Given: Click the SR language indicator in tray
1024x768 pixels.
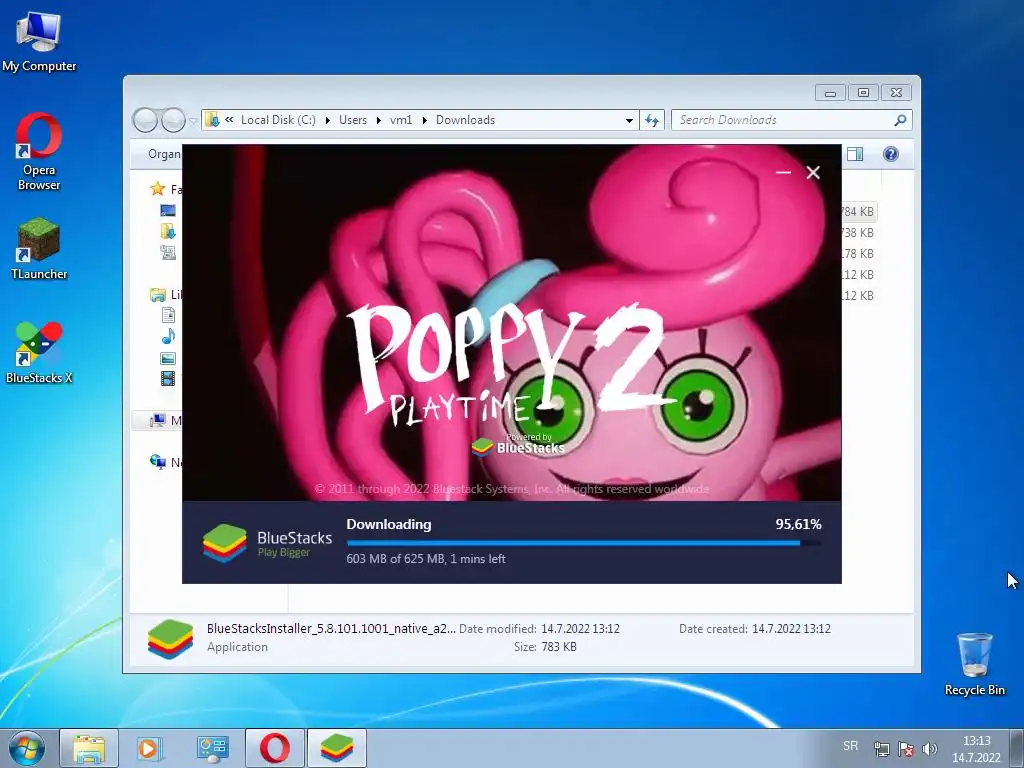Looking at the screenshot, I should pos(850,746).
